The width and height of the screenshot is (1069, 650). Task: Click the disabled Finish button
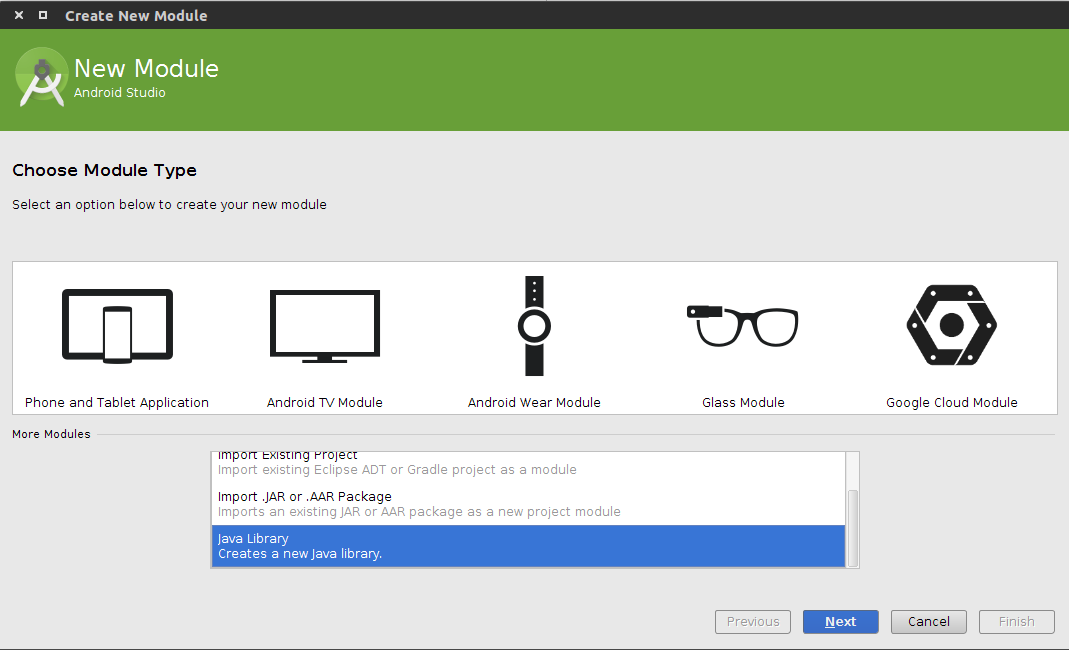1017,621
